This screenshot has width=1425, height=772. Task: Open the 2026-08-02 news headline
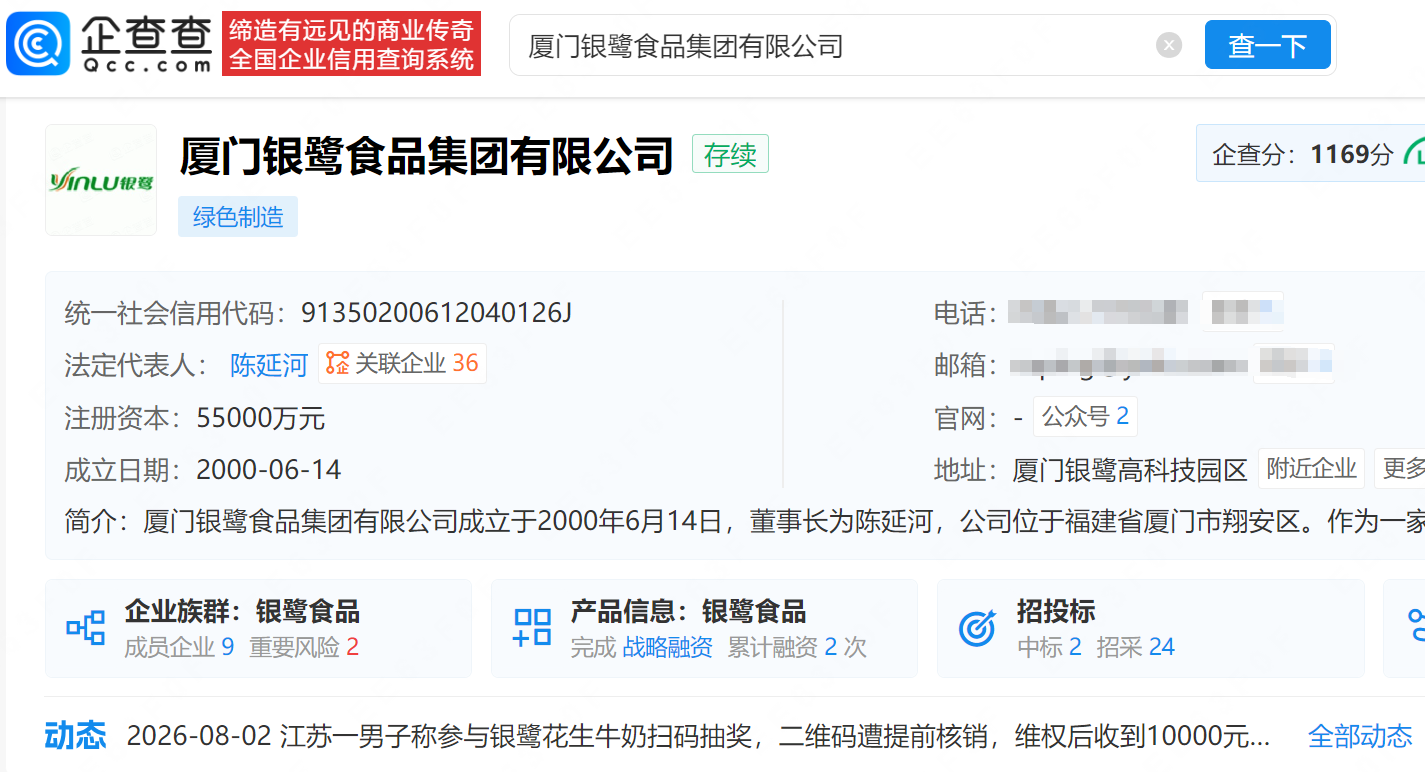698,737
